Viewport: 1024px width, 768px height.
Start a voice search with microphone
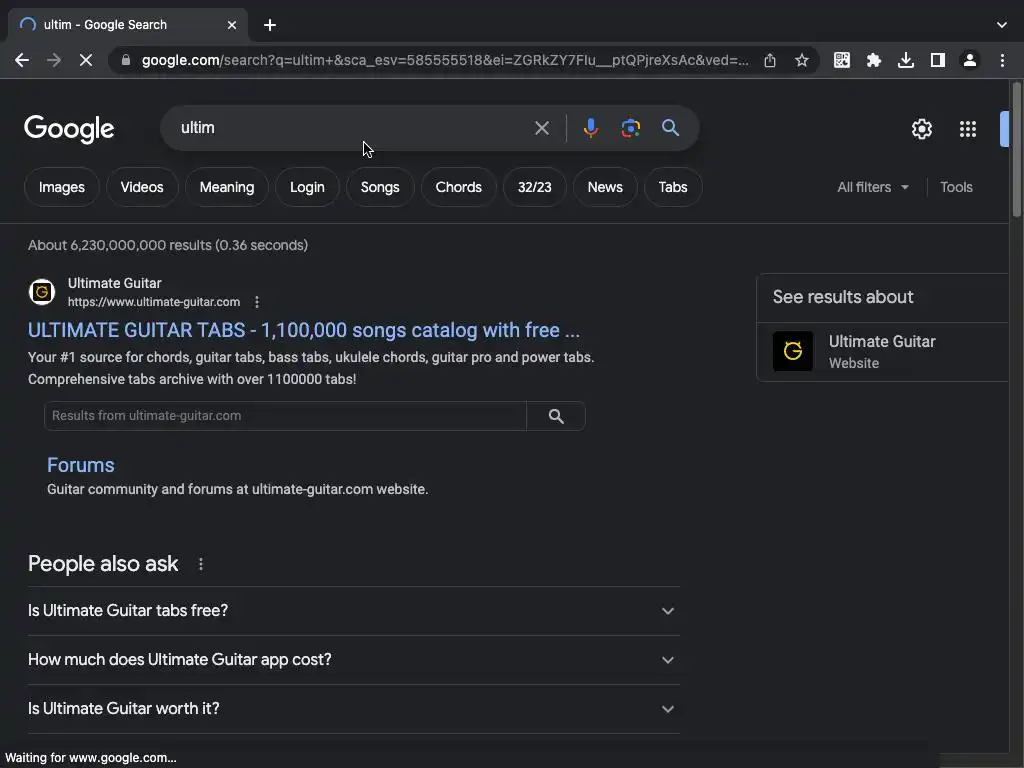(x=590, y=128)
